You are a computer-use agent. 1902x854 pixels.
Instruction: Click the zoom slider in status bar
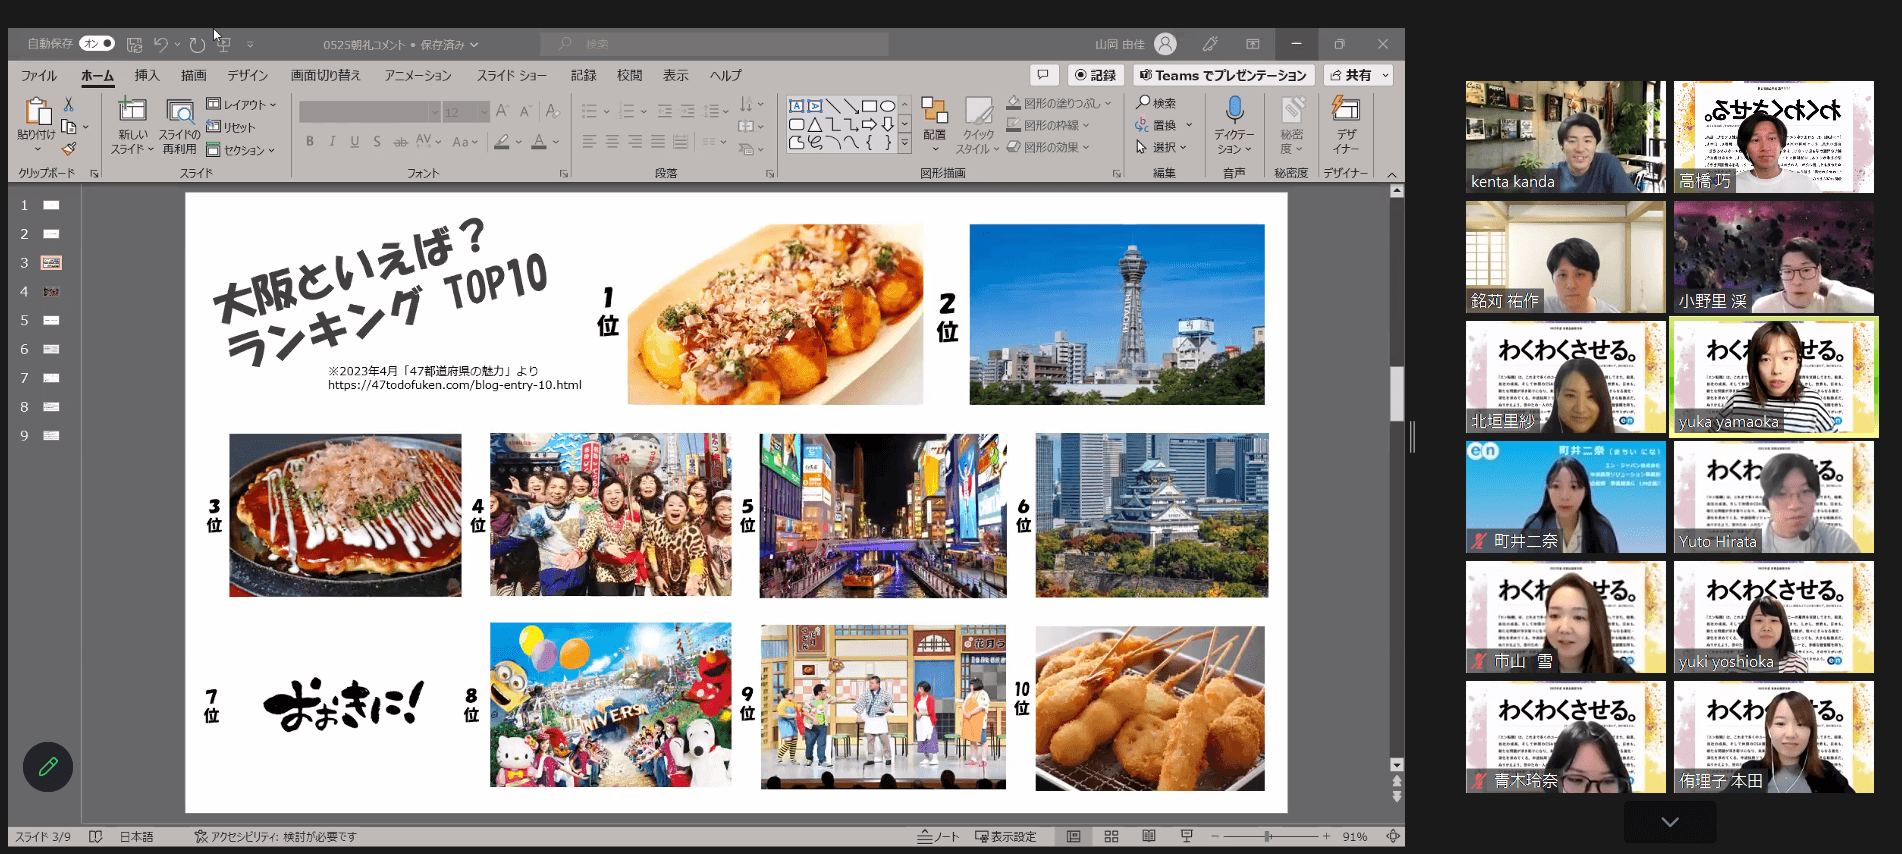[1268, 836]
